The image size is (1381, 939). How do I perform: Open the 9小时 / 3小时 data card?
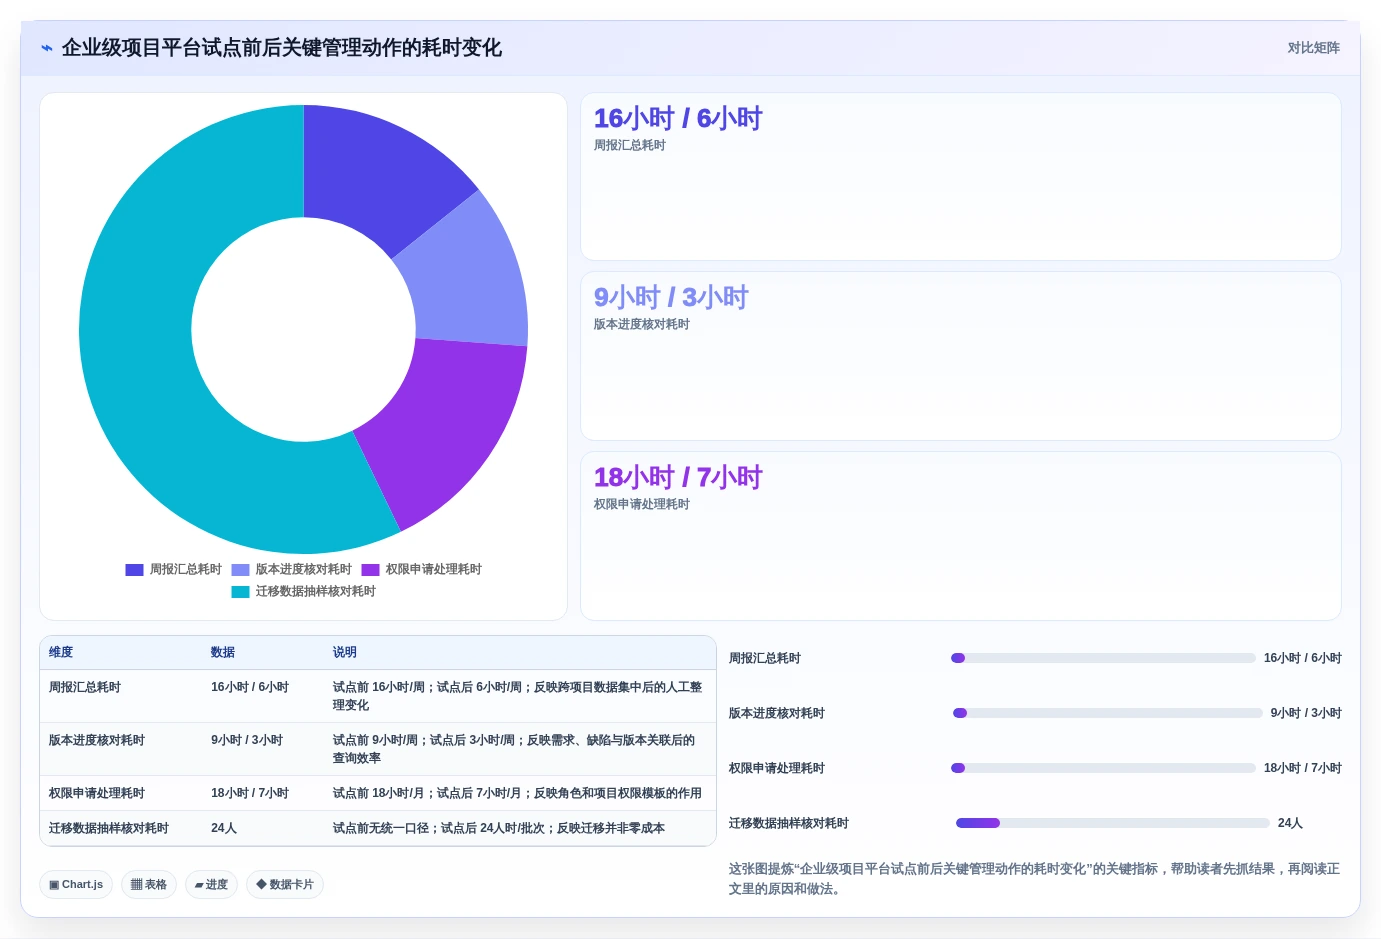click(x=961, y=356)
